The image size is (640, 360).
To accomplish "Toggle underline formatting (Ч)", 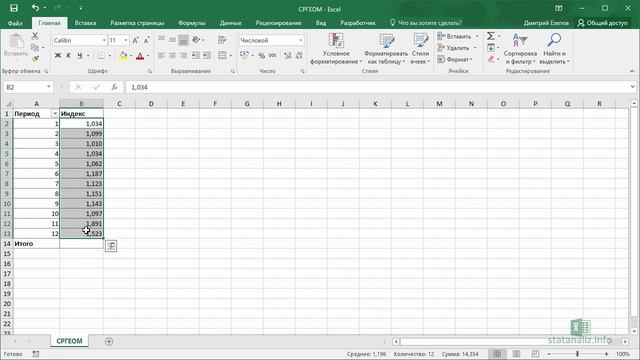I will point(80,56).
